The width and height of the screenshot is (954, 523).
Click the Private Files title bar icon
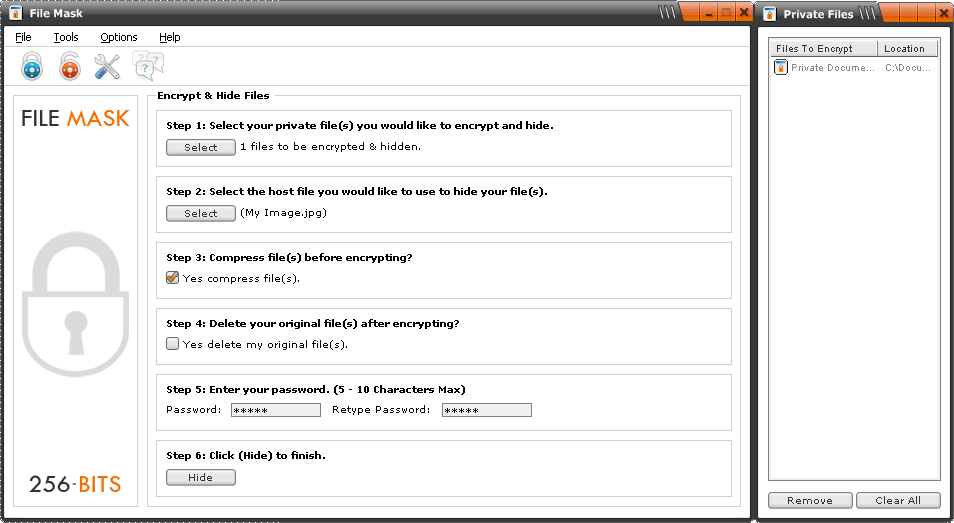tap(770, 13)
